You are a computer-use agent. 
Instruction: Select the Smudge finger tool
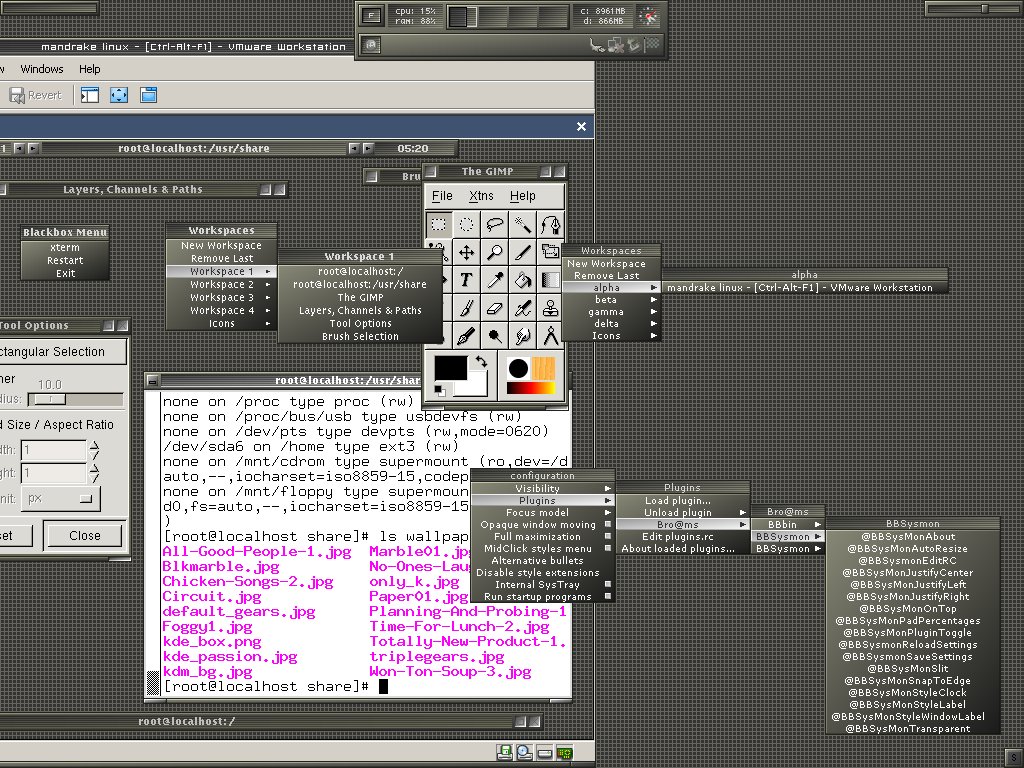522,336
